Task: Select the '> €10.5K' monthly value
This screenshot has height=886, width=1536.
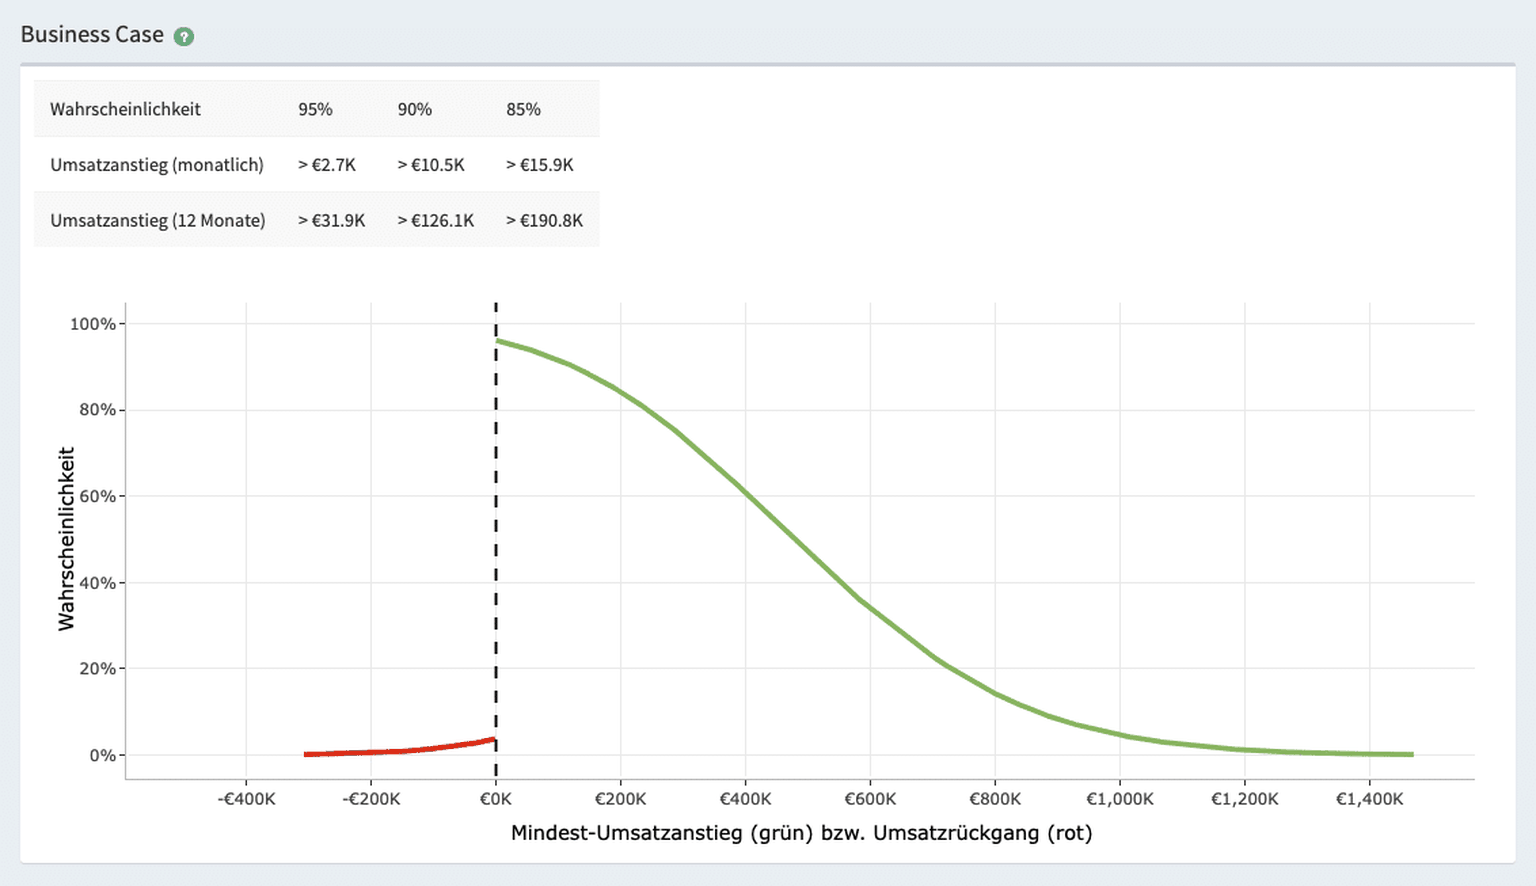Action: [x=431, y=165]
